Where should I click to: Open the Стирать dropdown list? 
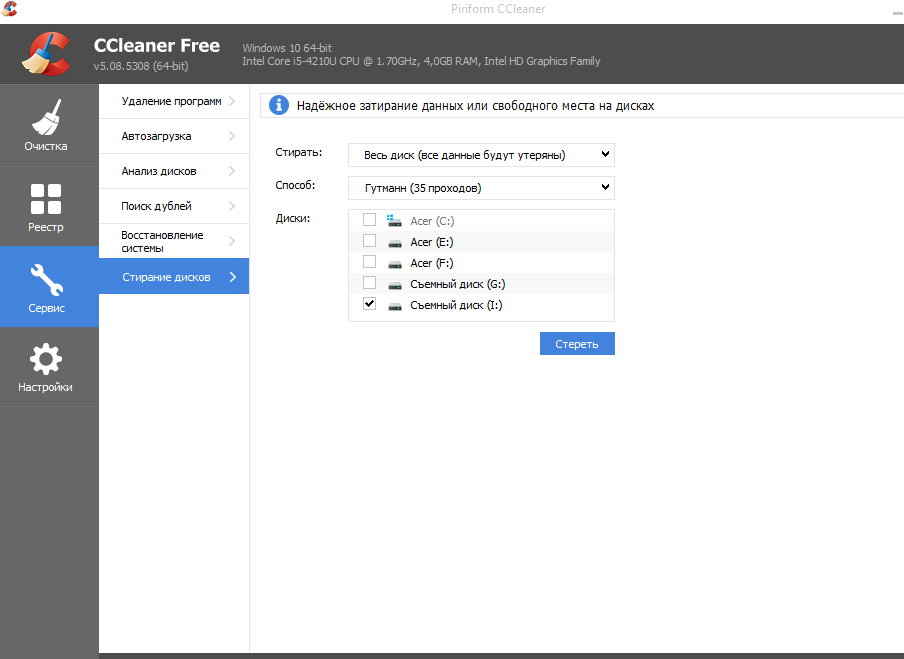[481, 155]
